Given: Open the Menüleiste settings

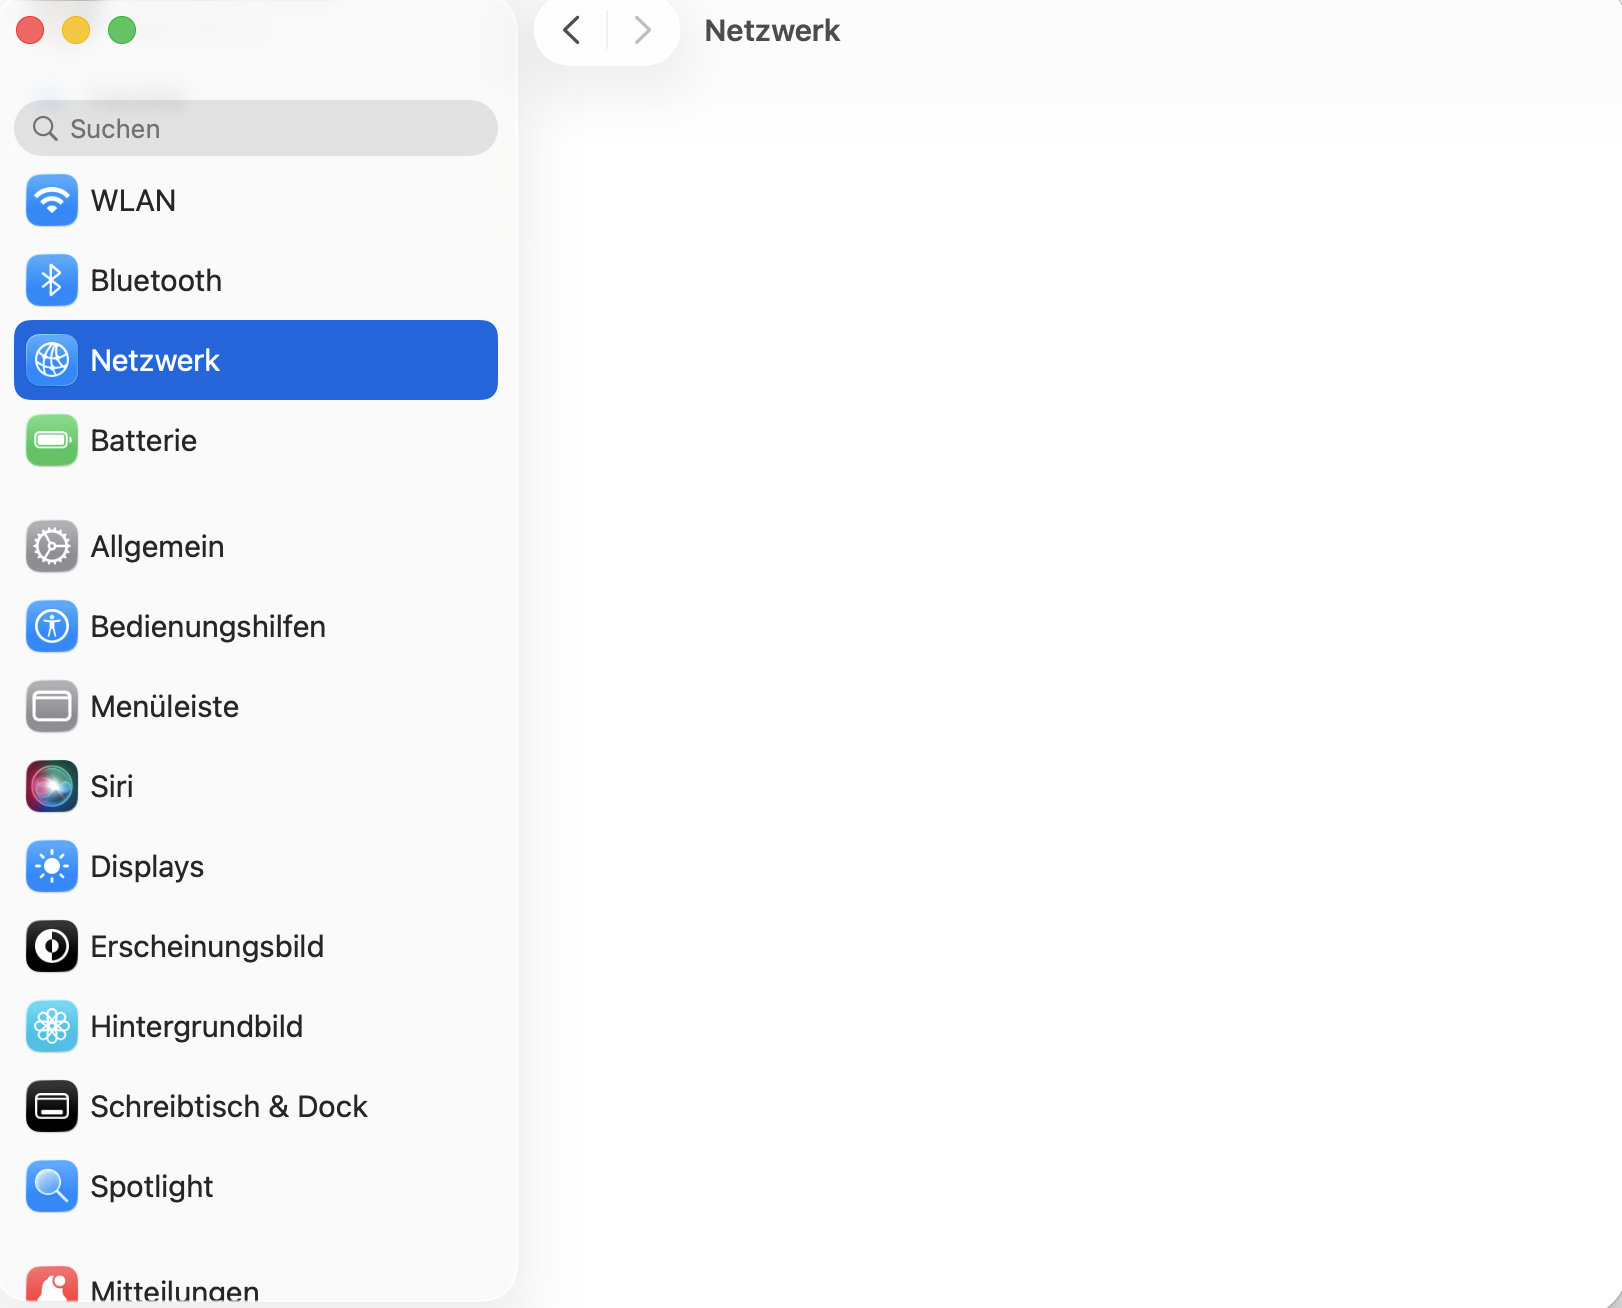Looking at the screenshot, I should [x=164, y=707].
